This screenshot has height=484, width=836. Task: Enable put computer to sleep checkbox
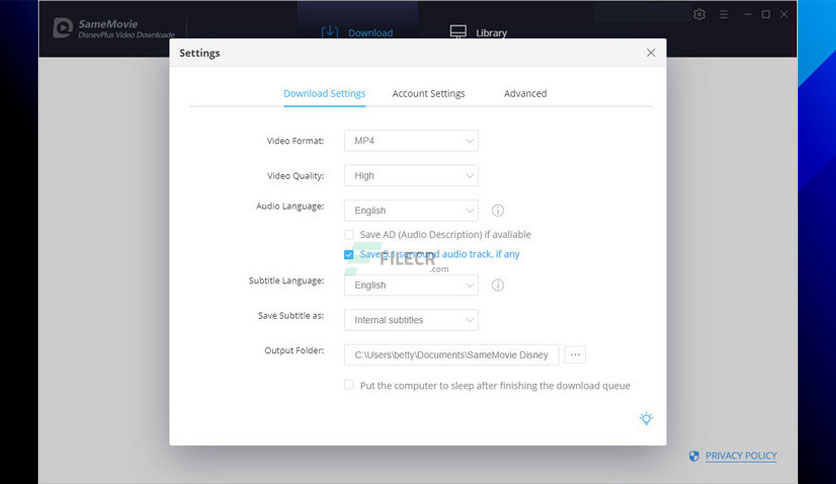349,385
